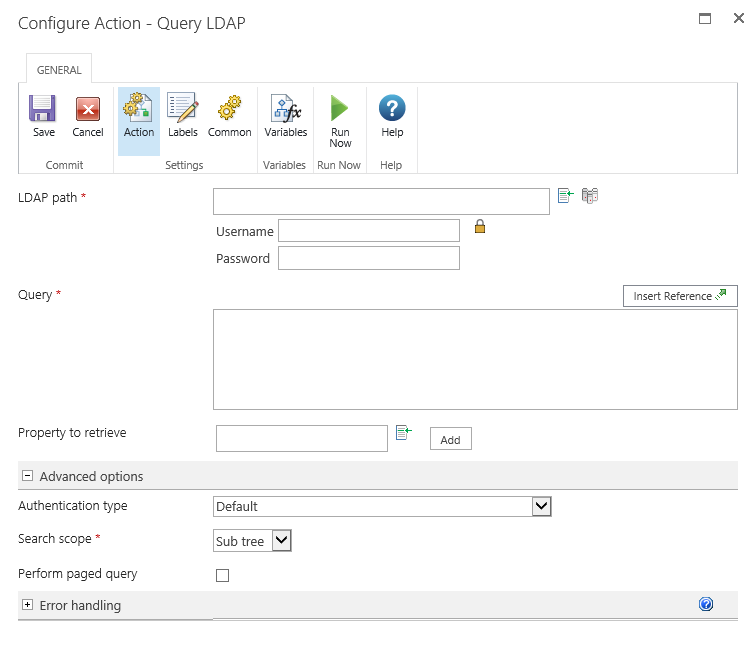This screenshot has width=753, height=647.
Task: Click the Insert Reference button
Action: point(680,296)
